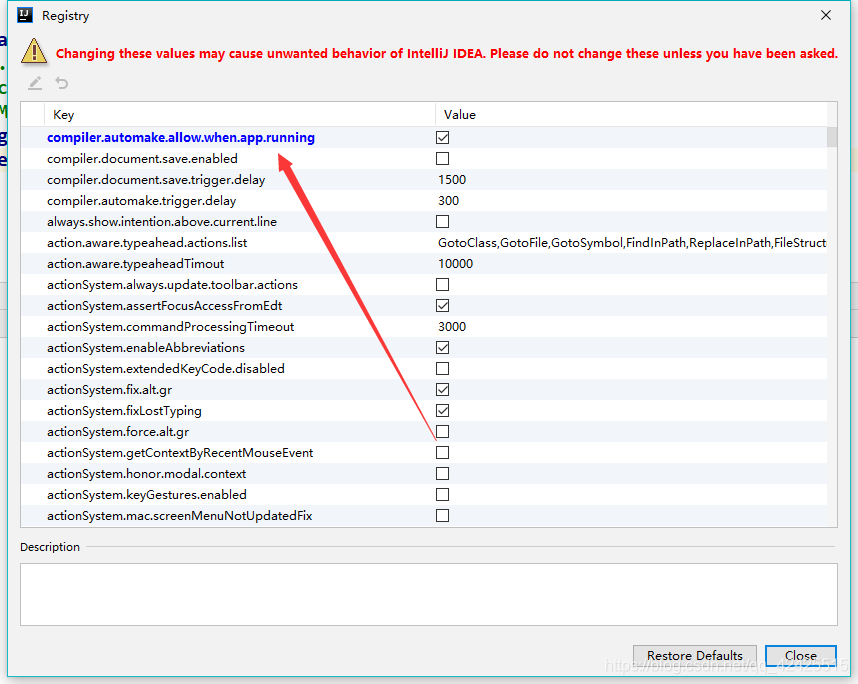Screen dimensions: 858x684
Task: Uncheck actionSystem.fix.alt.gr checkbox
Action: (x=443, y=390)
